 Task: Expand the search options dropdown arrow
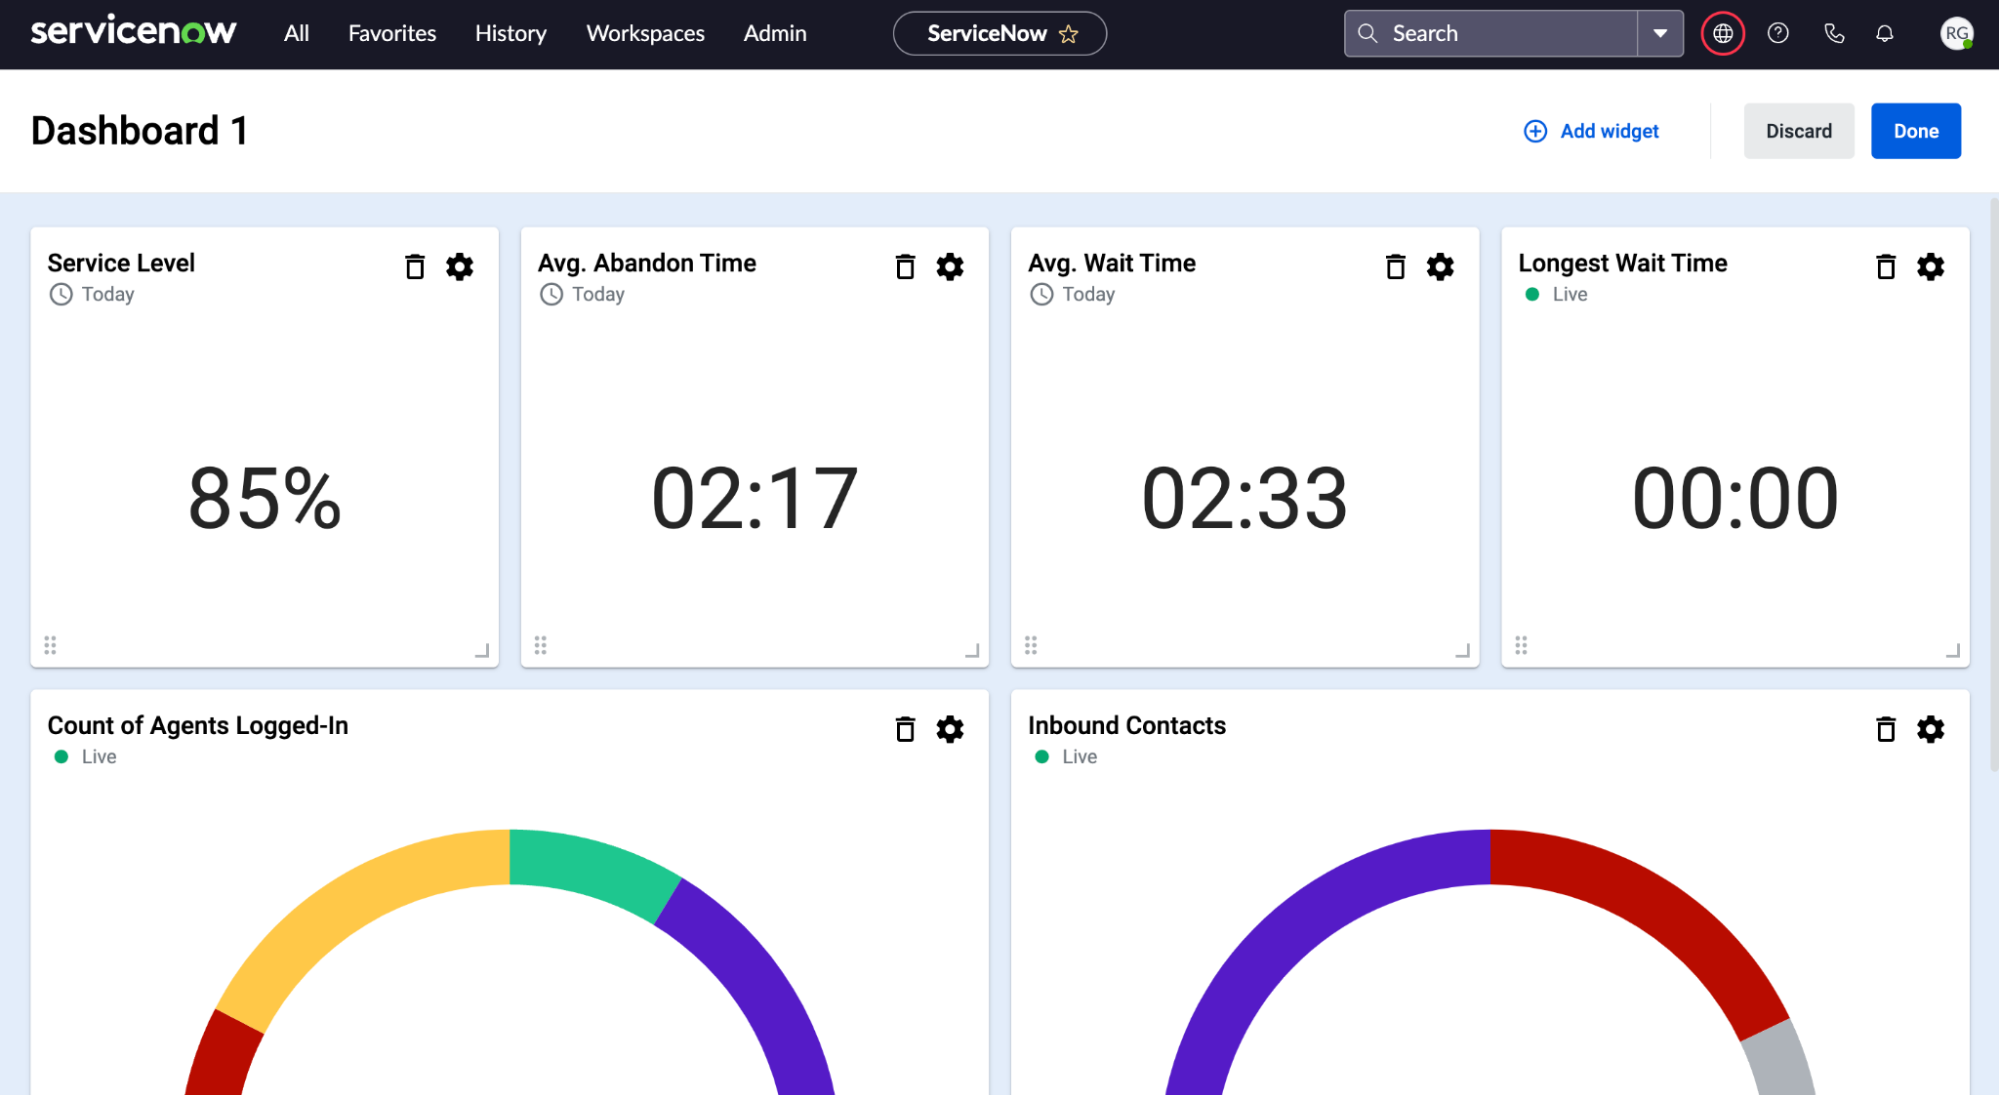(x=1661, y=33)
